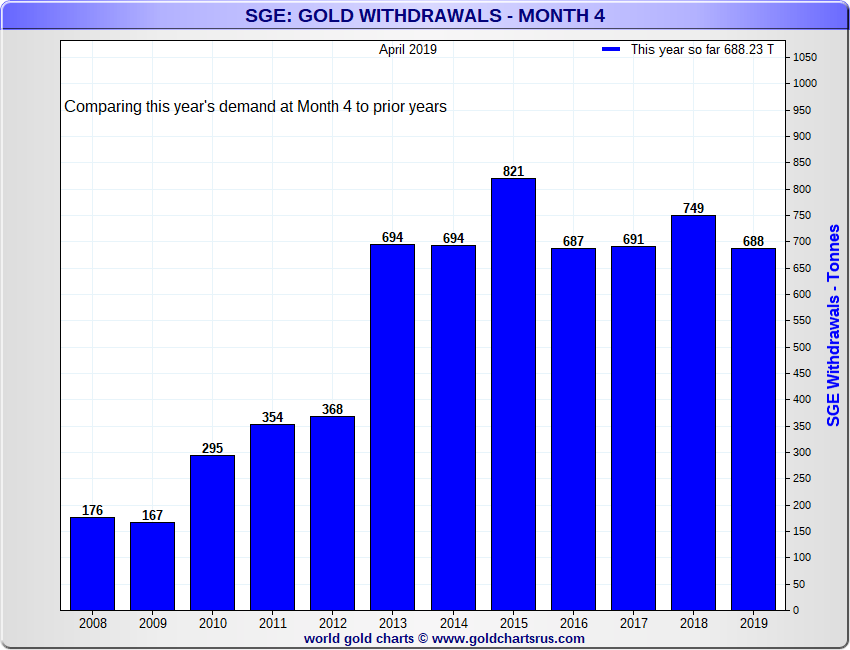Select the 2011 bar labeled 354
This screenshot has height=650, width=850.
click(x=273, y=517)
